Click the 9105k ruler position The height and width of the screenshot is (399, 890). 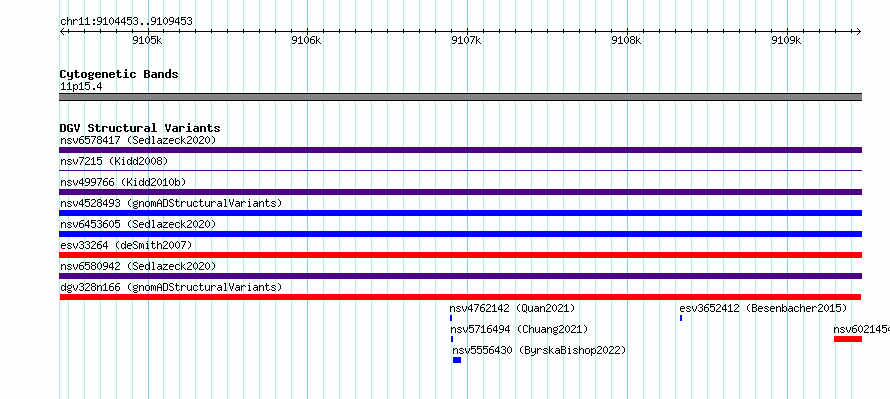click(147, 40)
